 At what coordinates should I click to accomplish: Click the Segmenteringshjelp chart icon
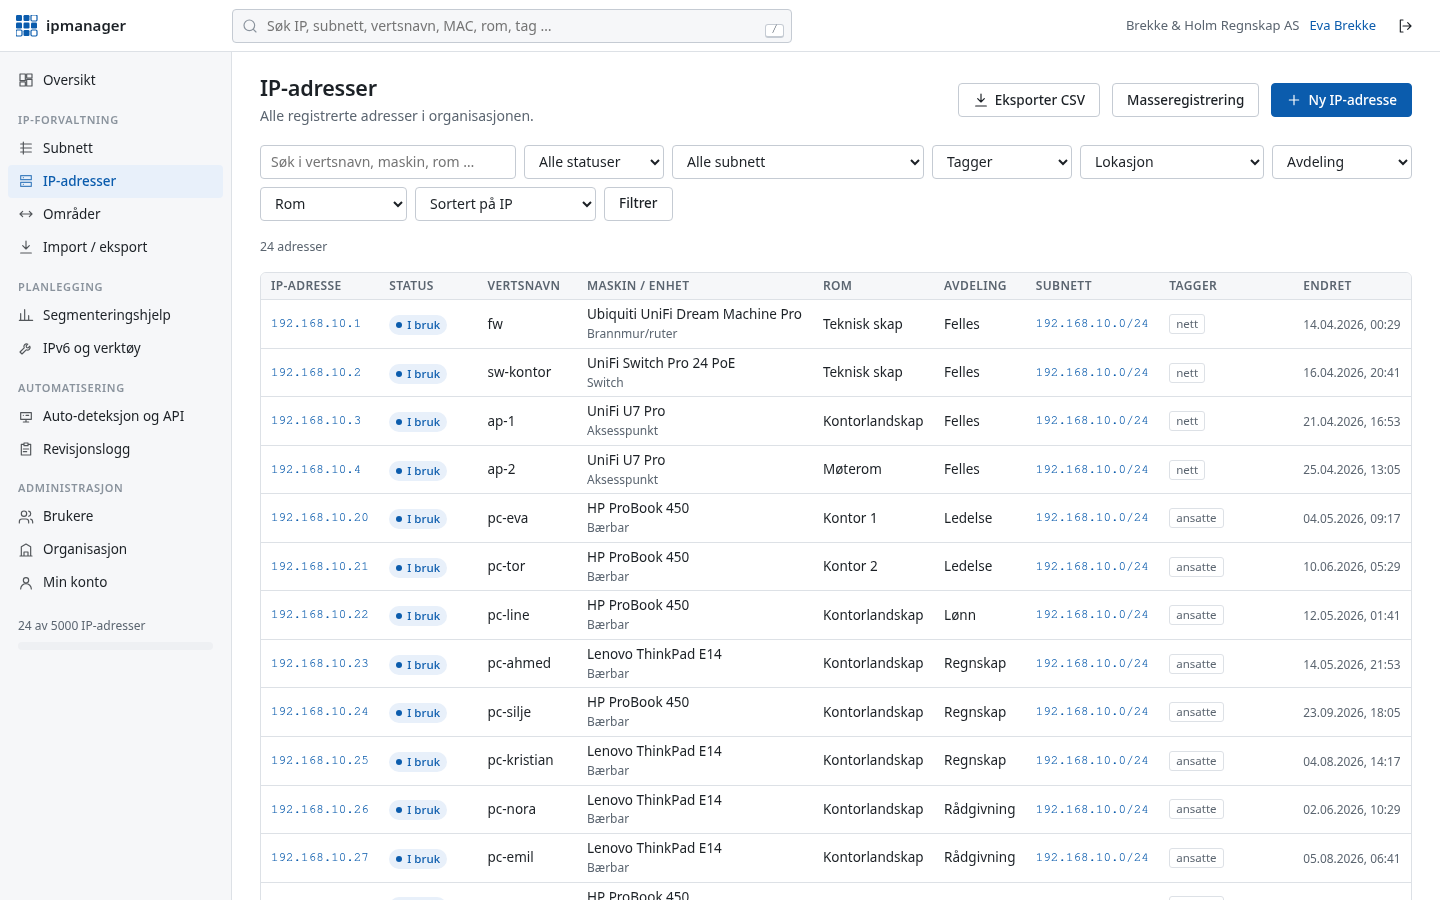pyautogui.click(x=26, y=315)
